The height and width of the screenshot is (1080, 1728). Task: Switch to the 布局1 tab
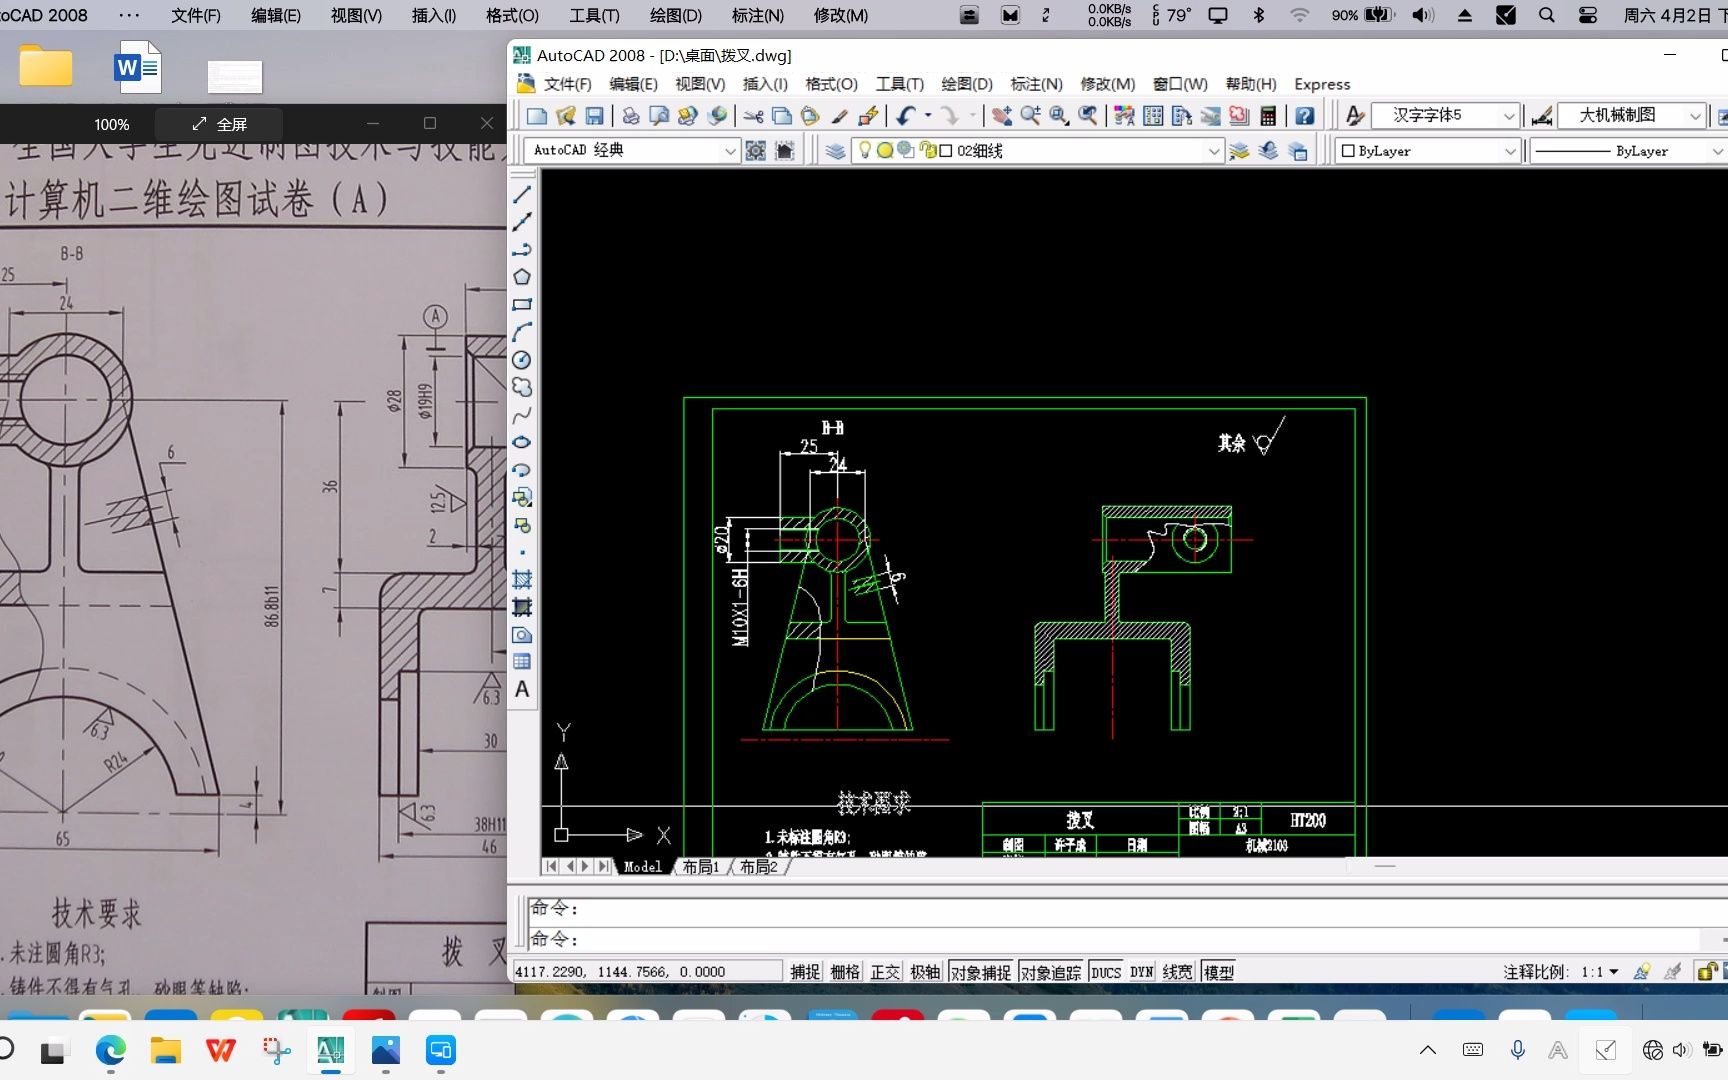point(701,866)
